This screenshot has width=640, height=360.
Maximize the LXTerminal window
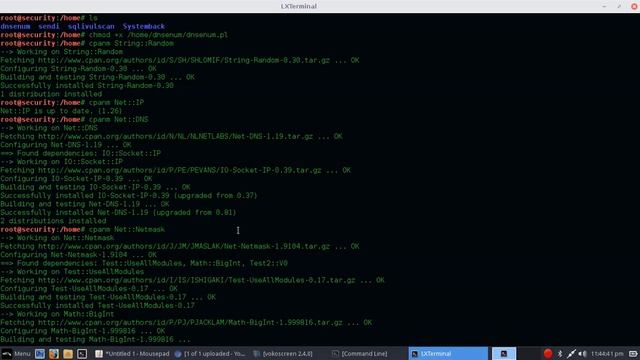(x=619, y=6)
